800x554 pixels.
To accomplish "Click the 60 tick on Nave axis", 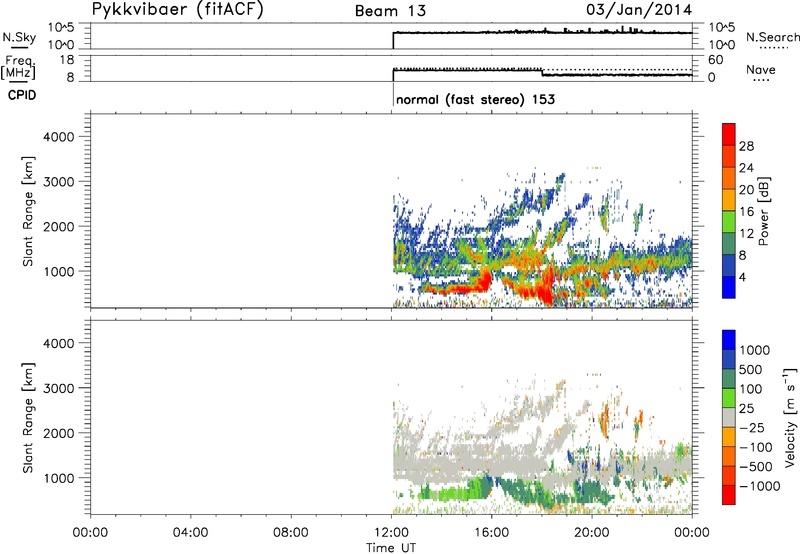I will click(x=715, y=60).
